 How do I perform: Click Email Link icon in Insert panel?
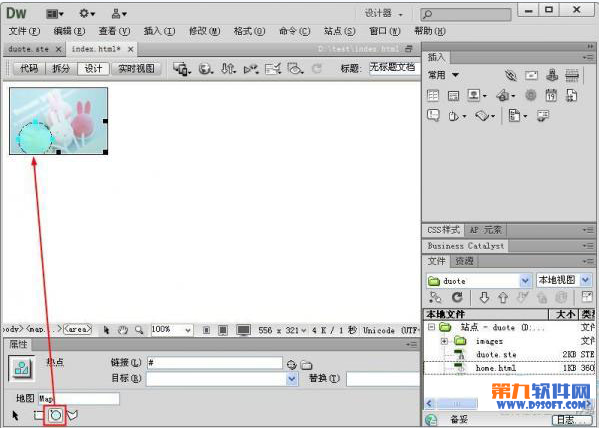[x=531, y=75]
